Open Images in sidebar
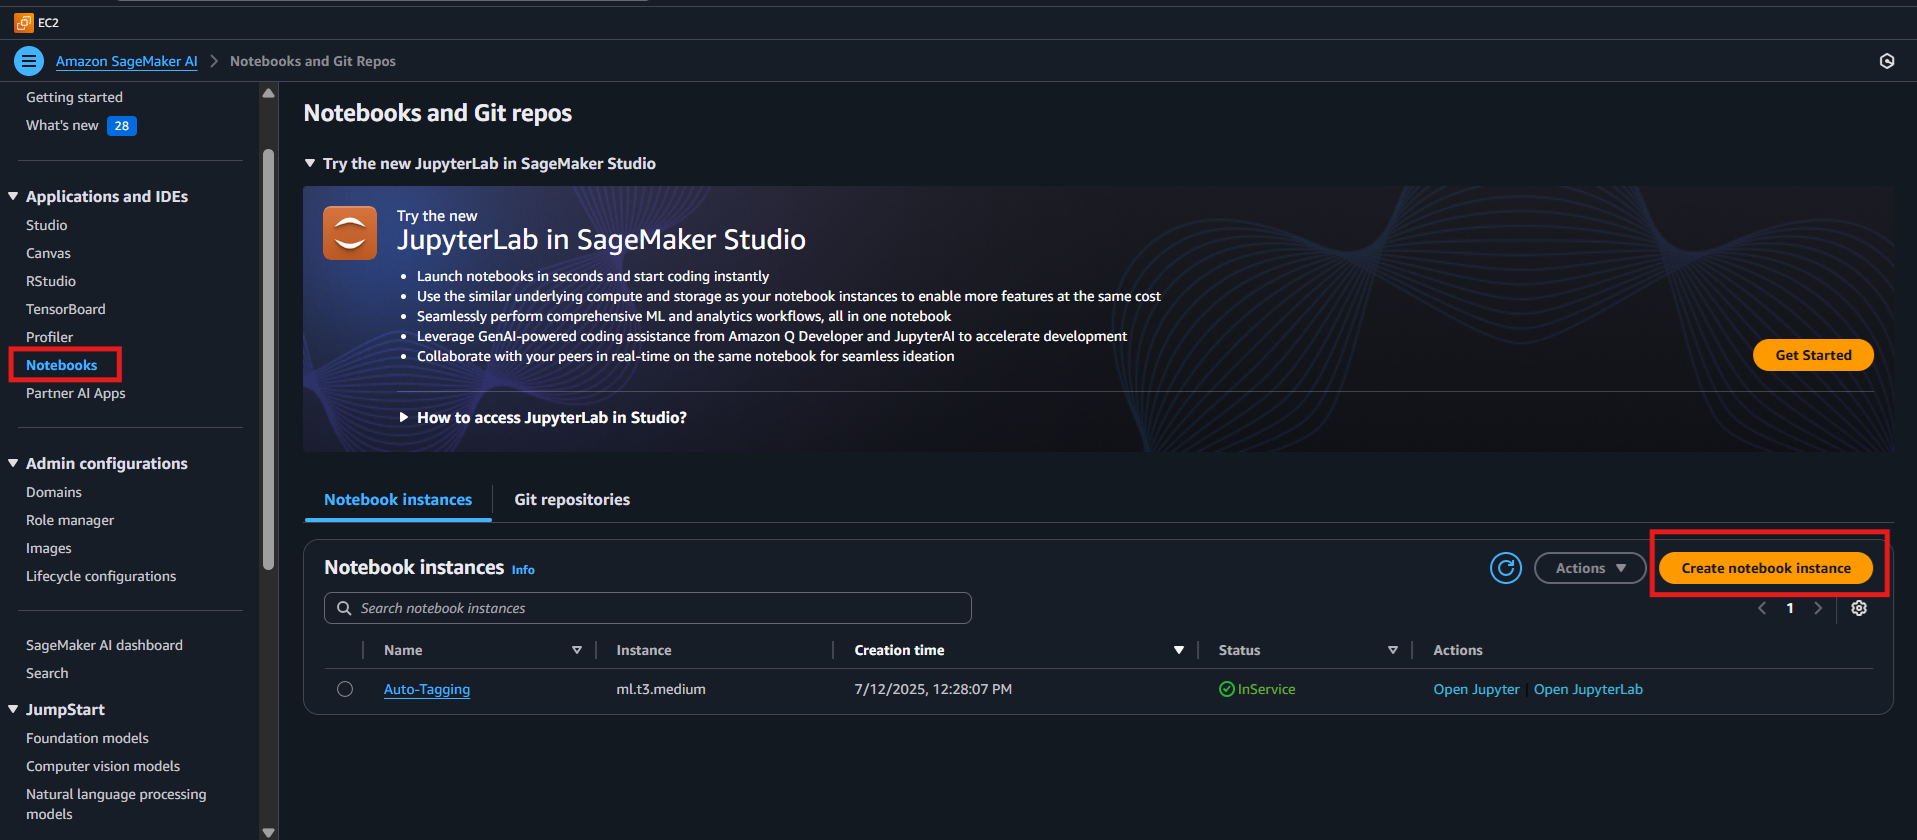This screenshot has width=1917, height=840. [49, 548]
